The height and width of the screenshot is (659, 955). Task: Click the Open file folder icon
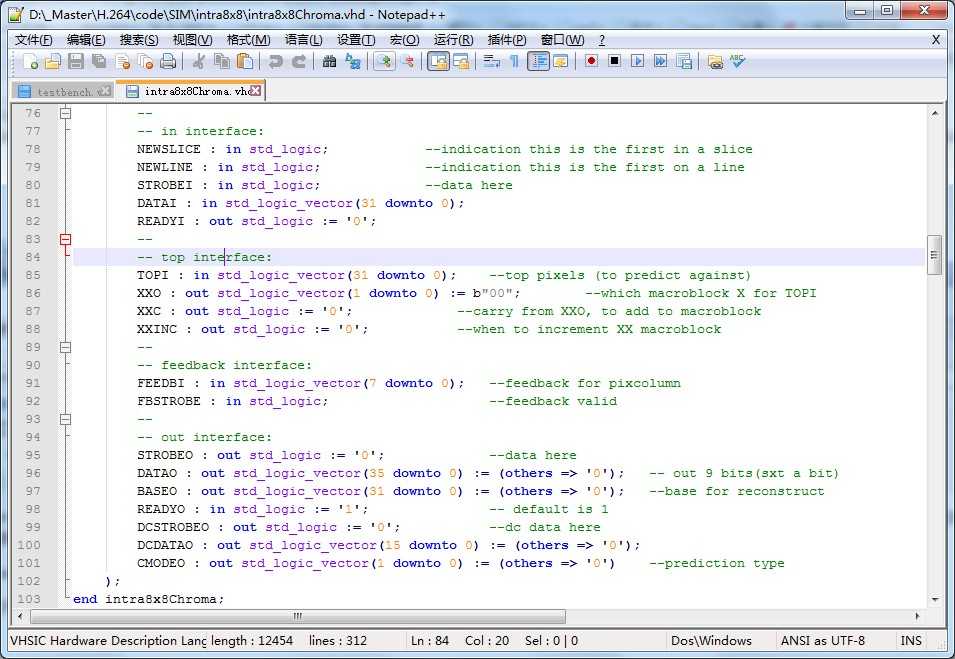pos(53,61)
